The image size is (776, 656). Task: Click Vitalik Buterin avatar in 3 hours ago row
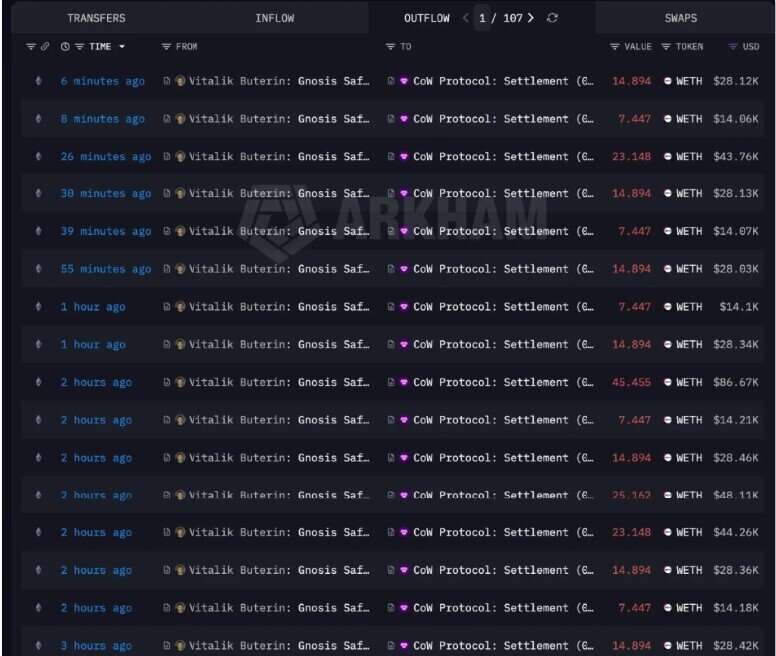click(181, 646)
